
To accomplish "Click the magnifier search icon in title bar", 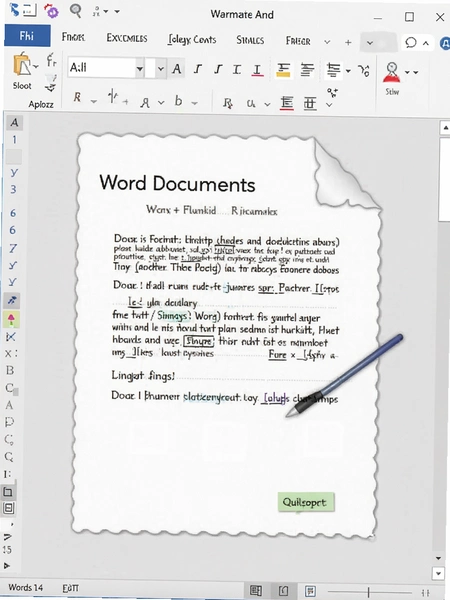I will coord(76,10).
